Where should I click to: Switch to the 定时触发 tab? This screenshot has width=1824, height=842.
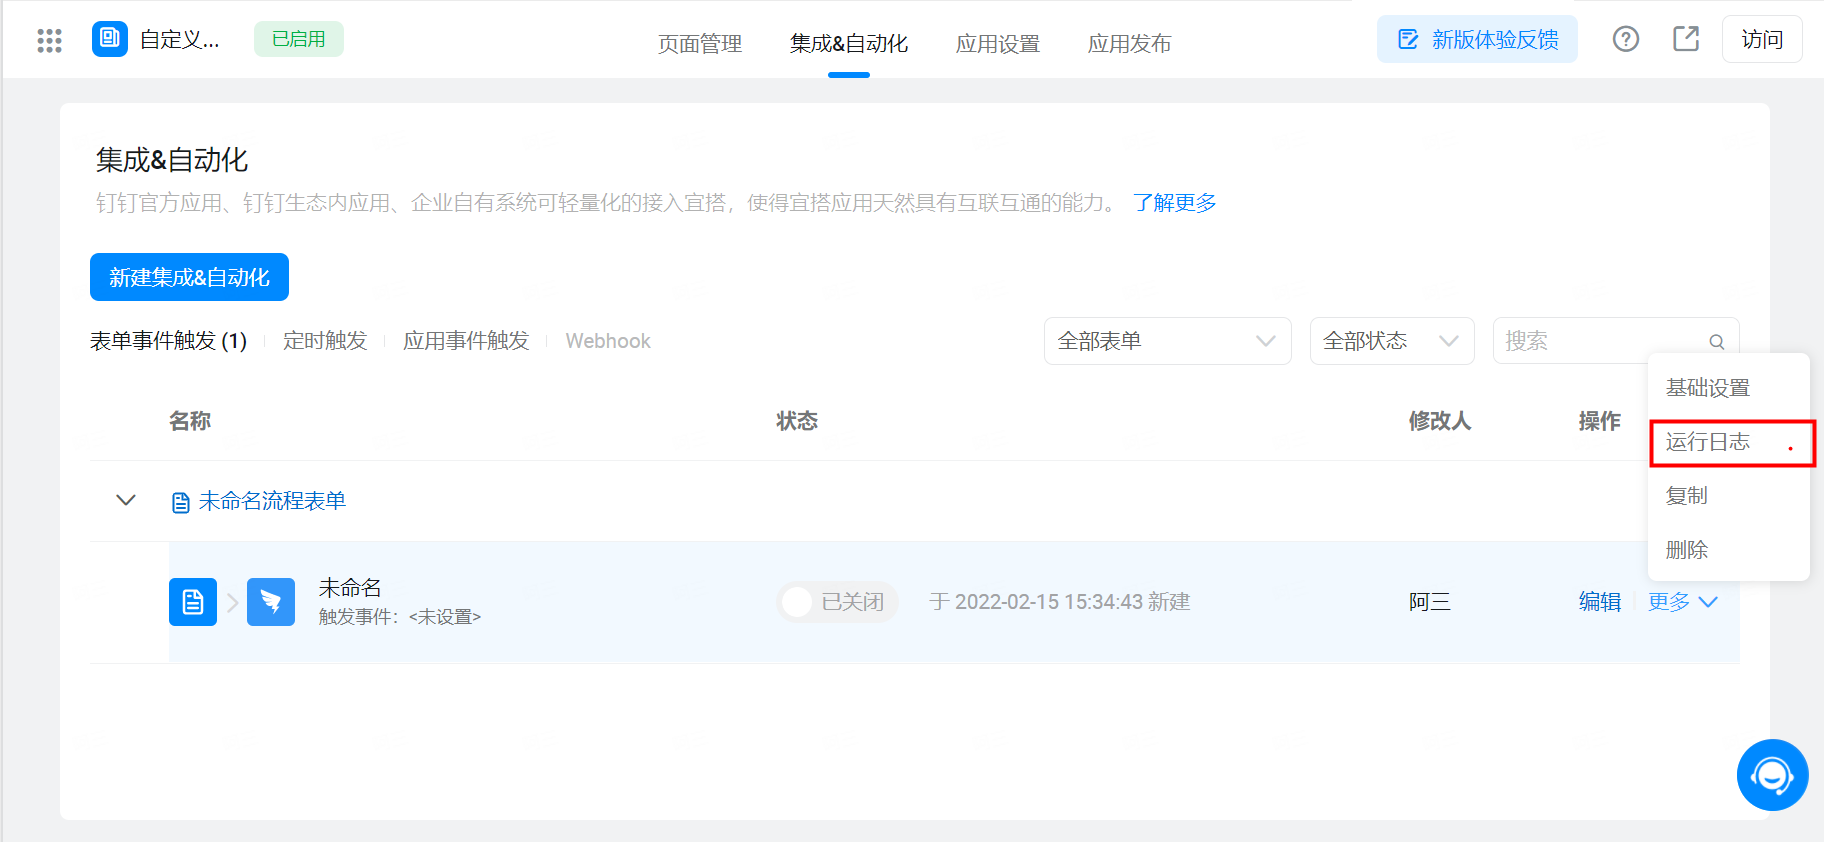tap(325, 341)
